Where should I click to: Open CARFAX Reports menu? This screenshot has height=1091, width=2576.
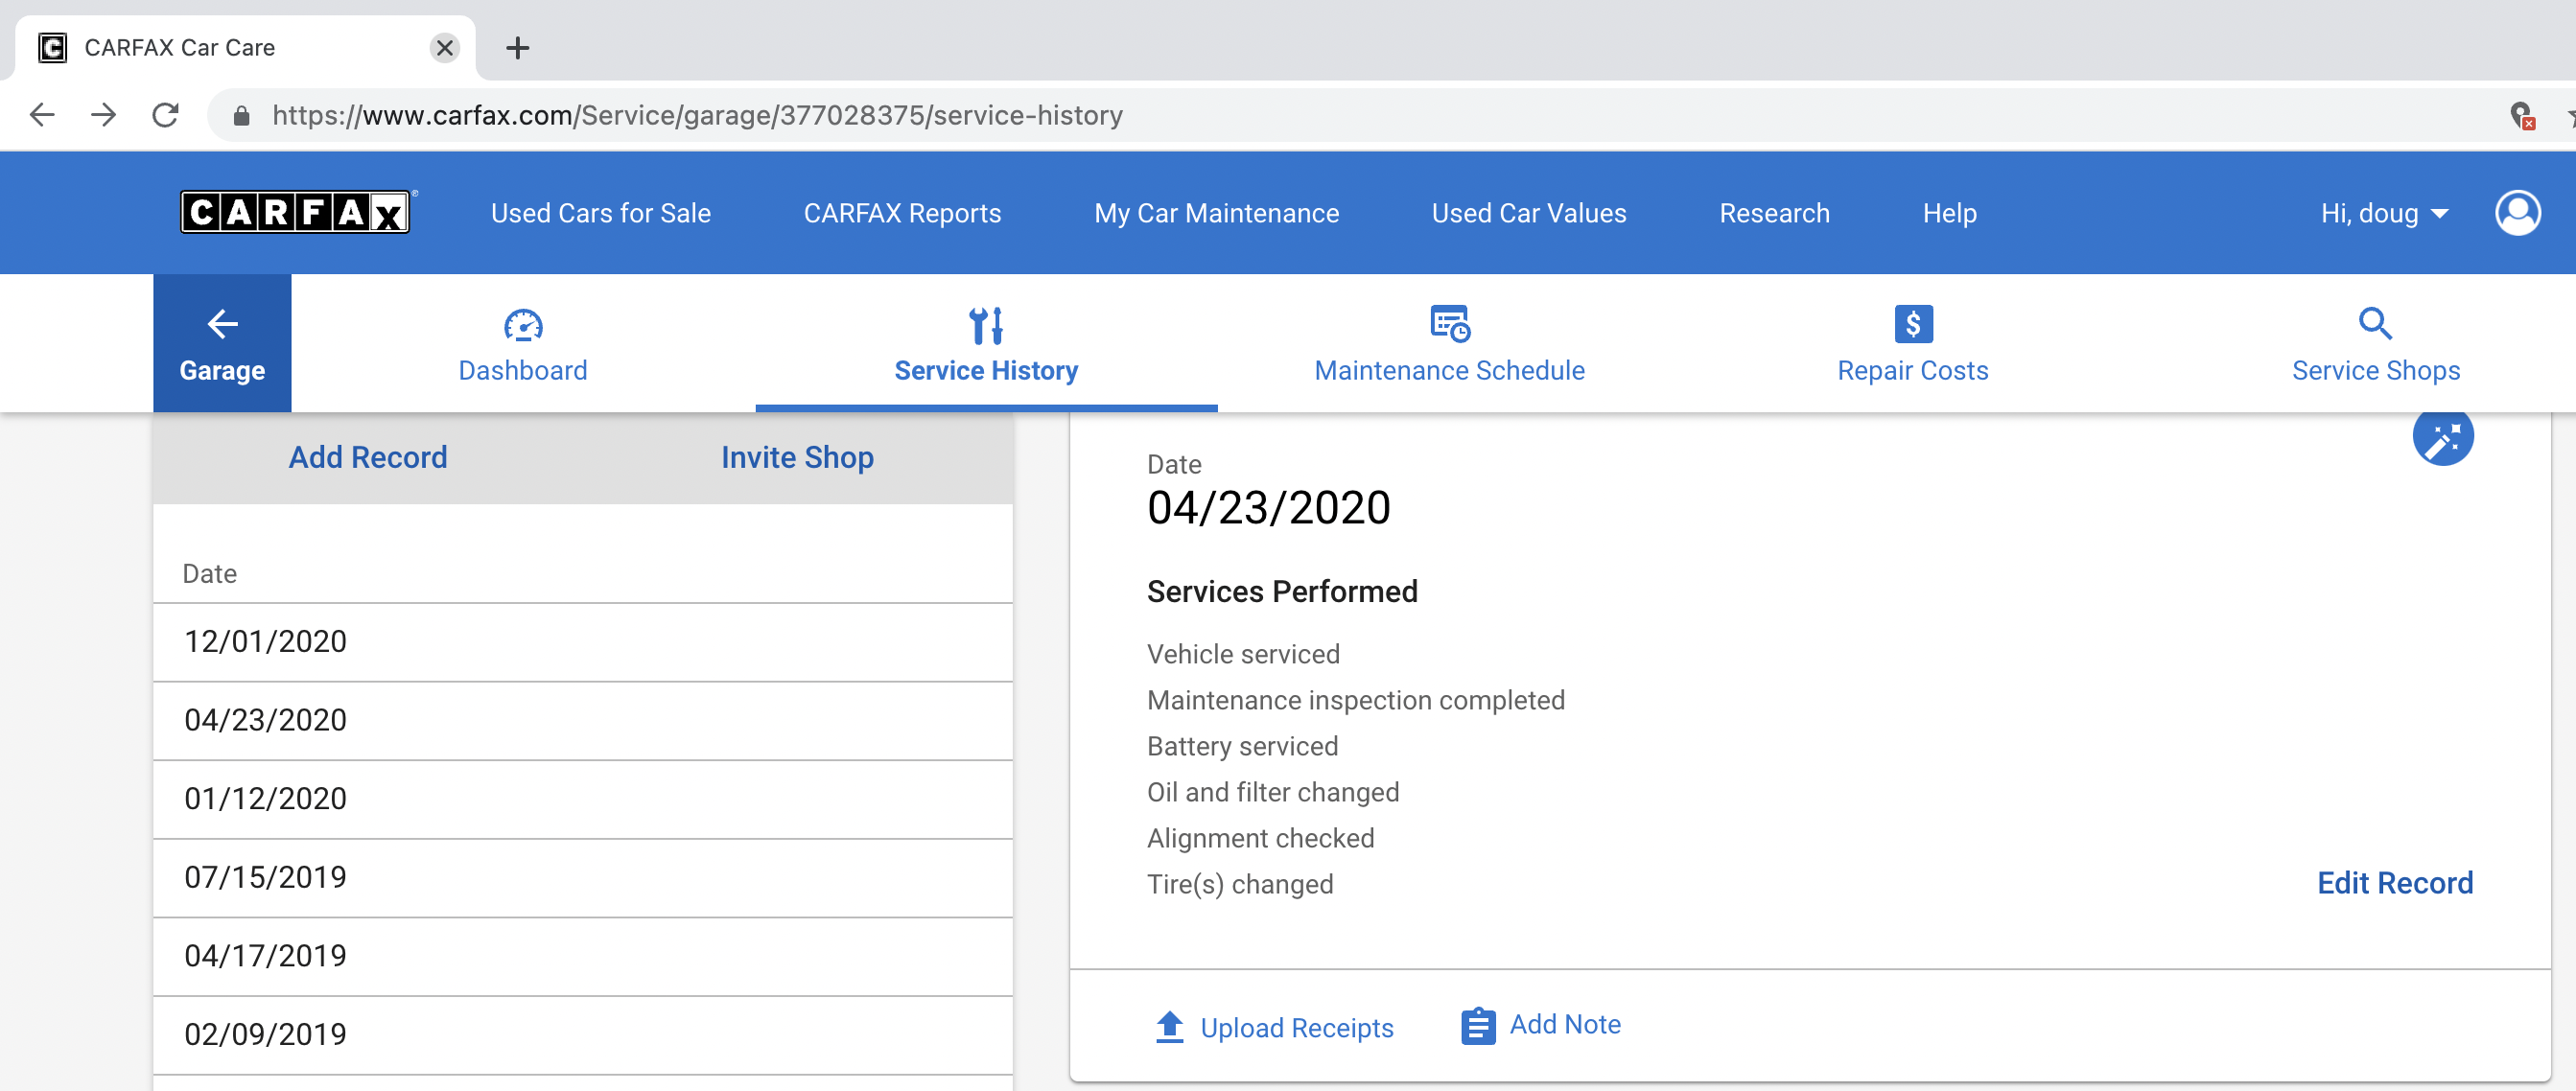[902, 213]
